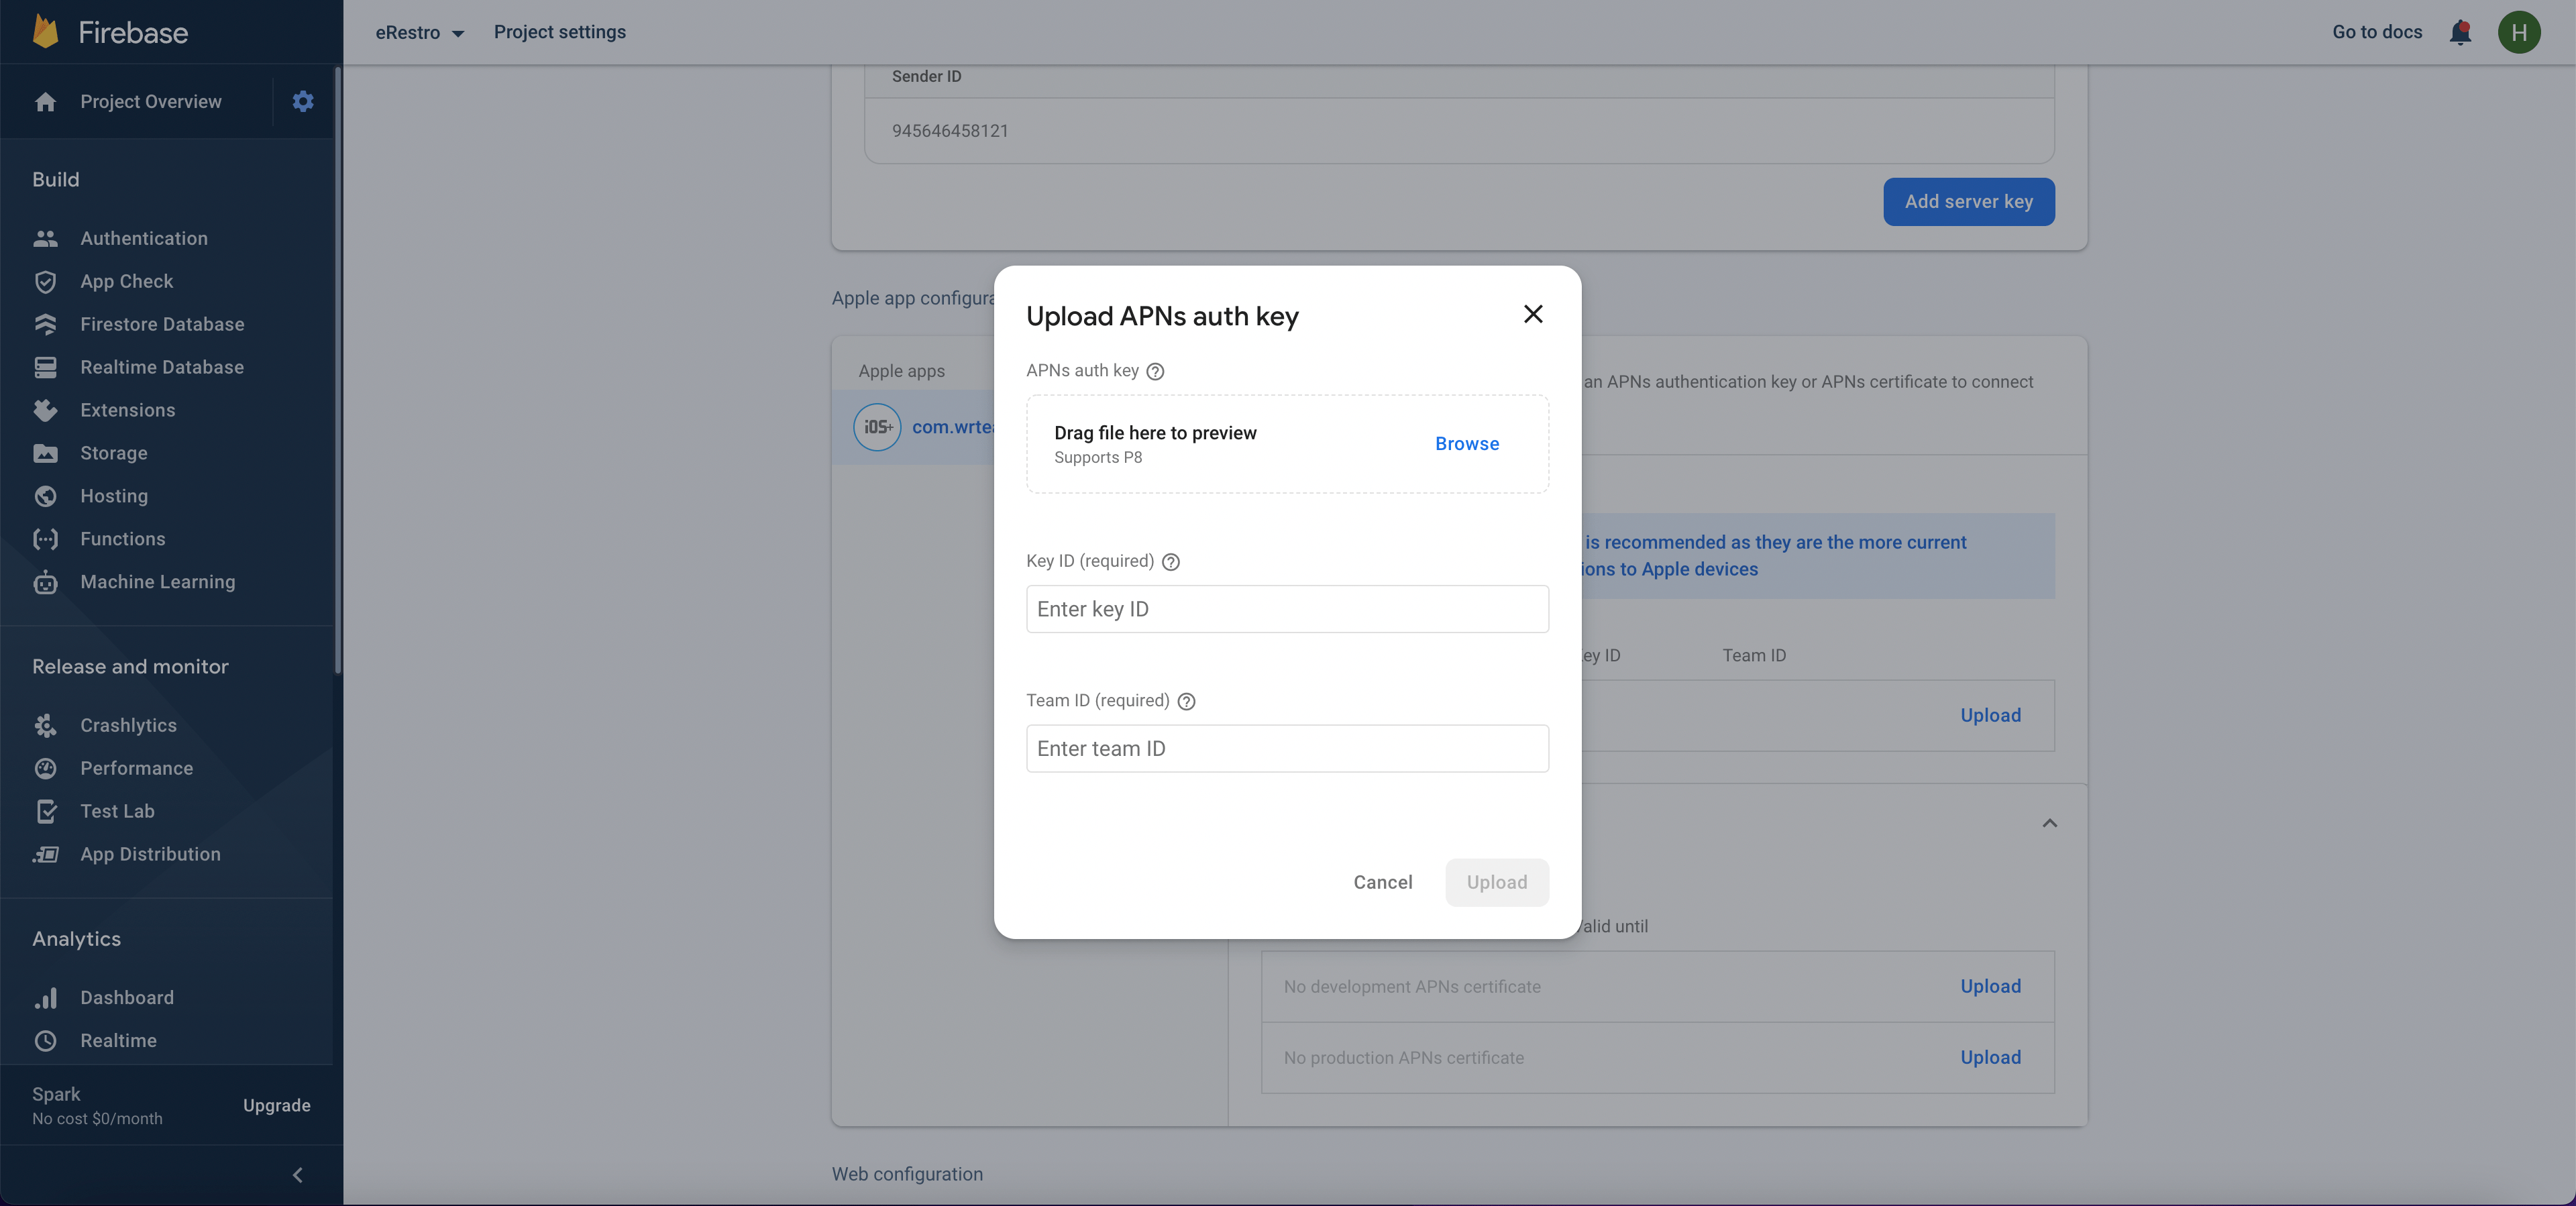Click the Authentication people icon
2576x1206 pixels.
point(45,238)
